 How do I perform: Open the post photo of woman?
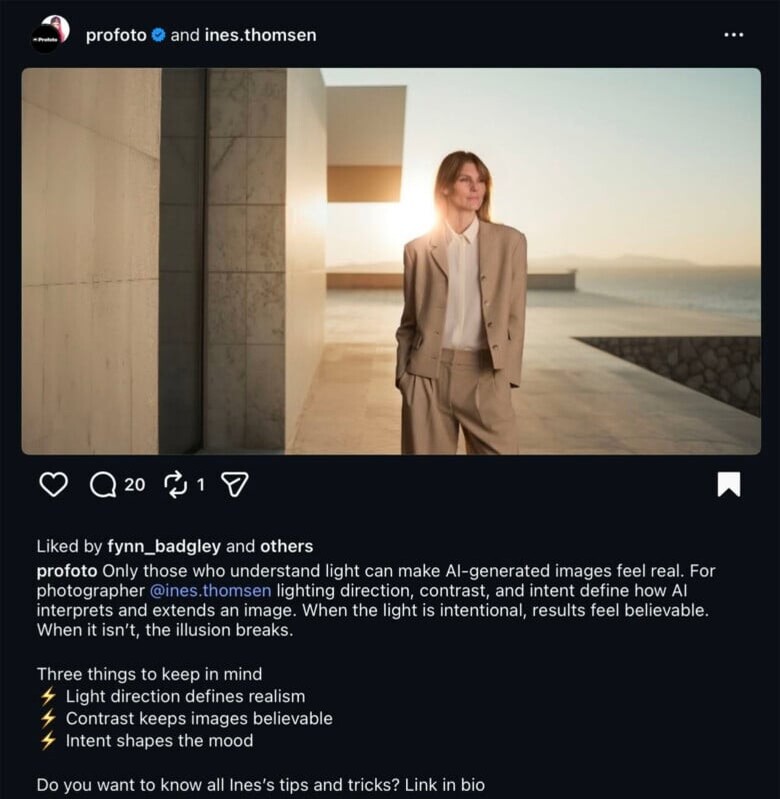[x=391, y=261]
